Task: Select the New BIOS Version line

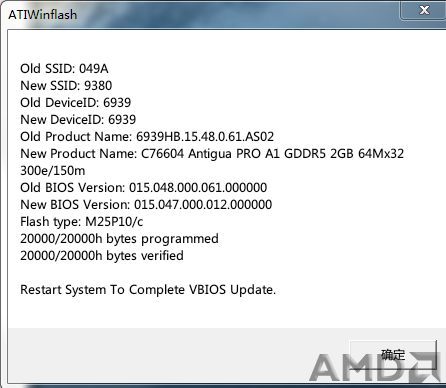Action: pos(146,205)
